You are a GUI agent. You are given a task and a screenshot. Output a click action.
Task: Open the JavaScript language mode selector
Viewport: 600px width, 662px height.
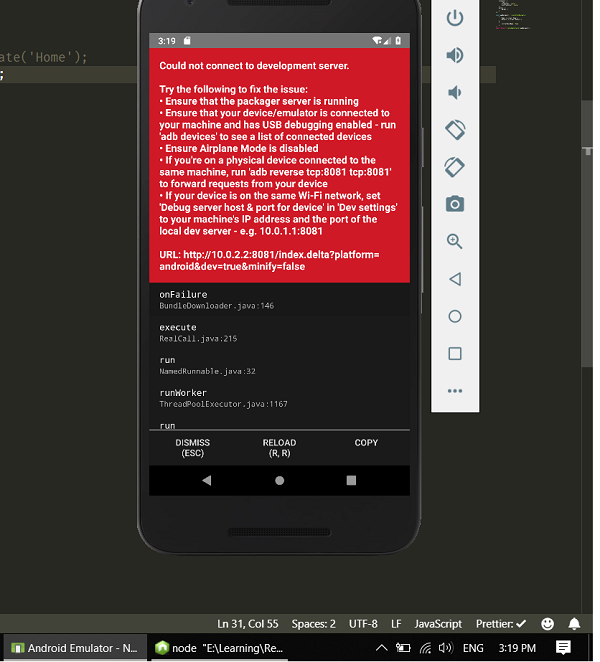[438, 623]
